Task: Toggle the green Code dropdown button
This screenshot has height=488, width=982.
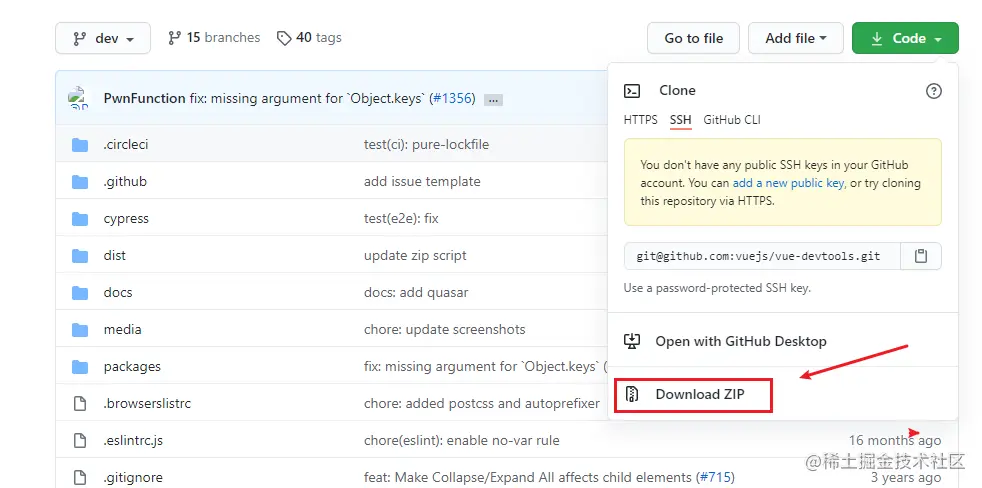Action: tap(905, 38)
